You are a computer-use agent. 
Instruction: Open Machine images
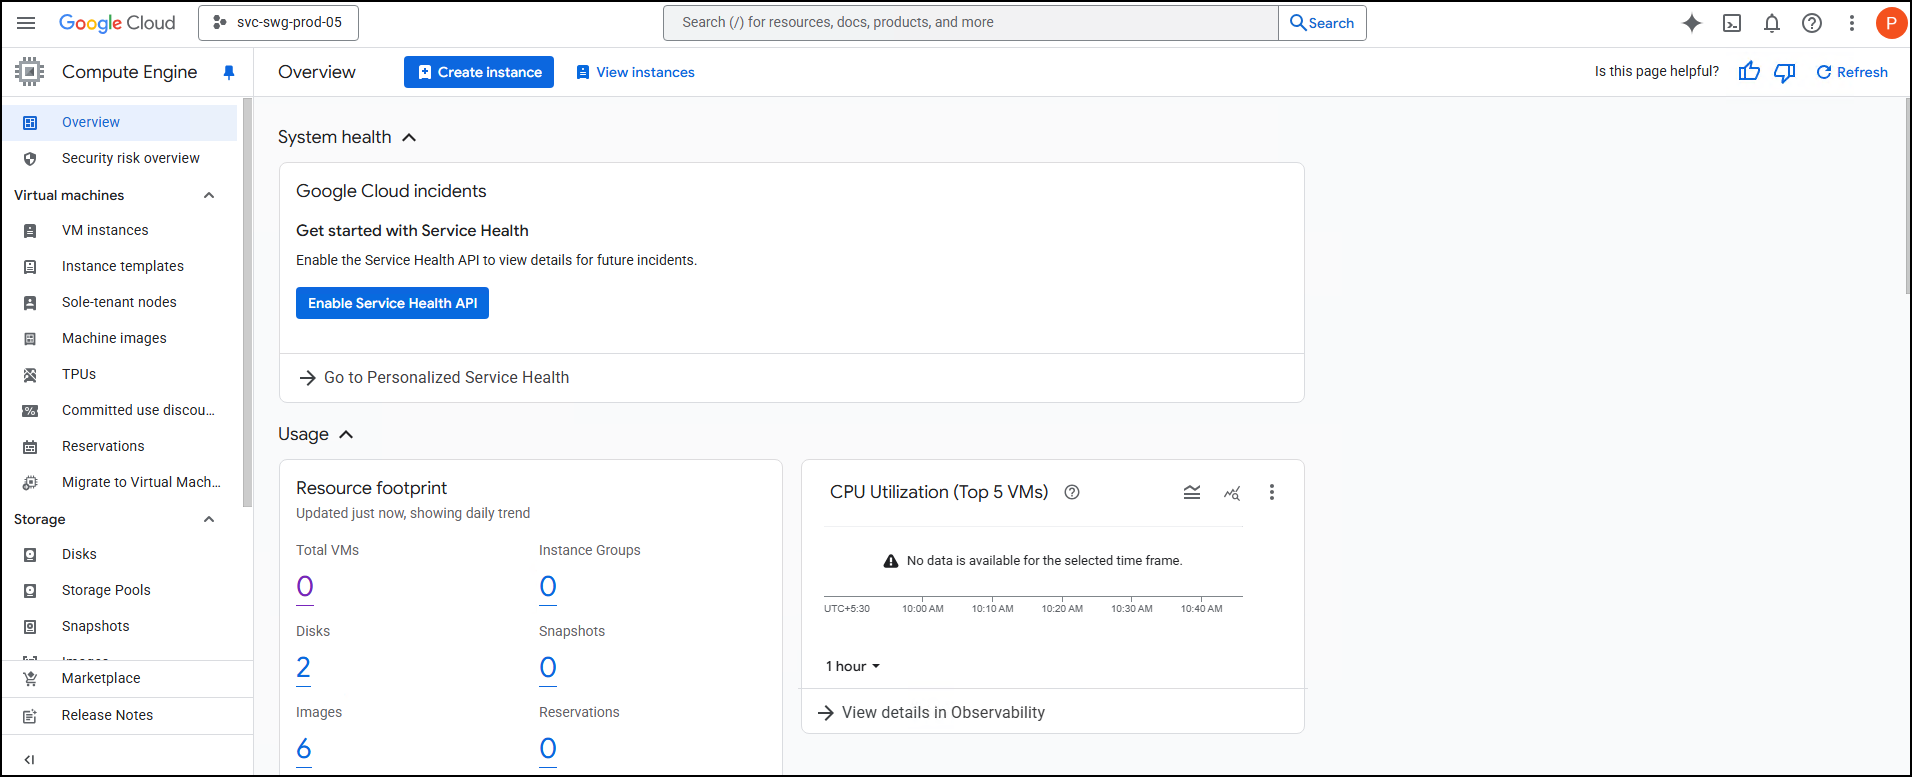coord(120,338)
